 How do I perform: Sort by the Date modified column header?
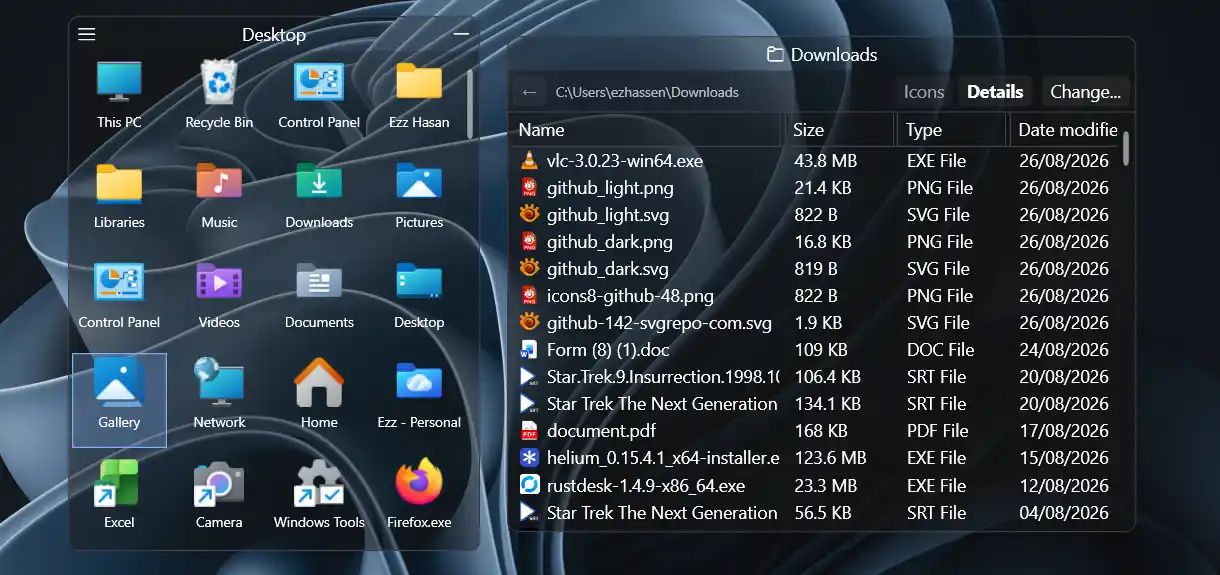click(x=1064, y=130)
